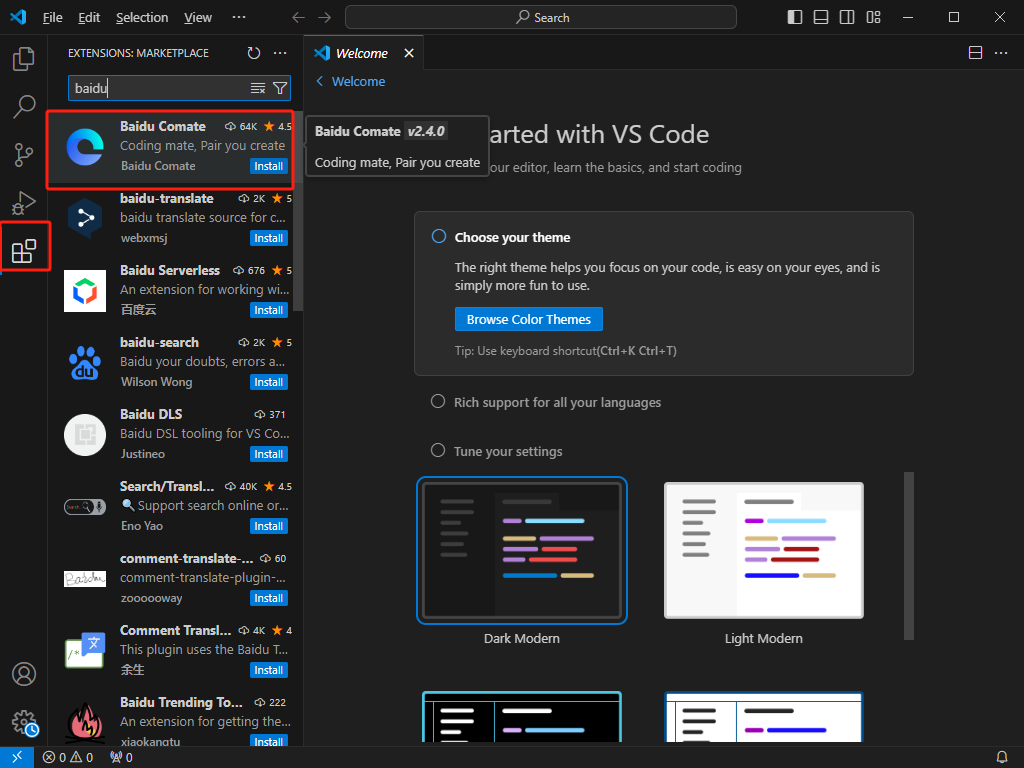Open notifications bell in status bar
Image resolution: width=1024 pixels, height=768 pixels.
1002,758
